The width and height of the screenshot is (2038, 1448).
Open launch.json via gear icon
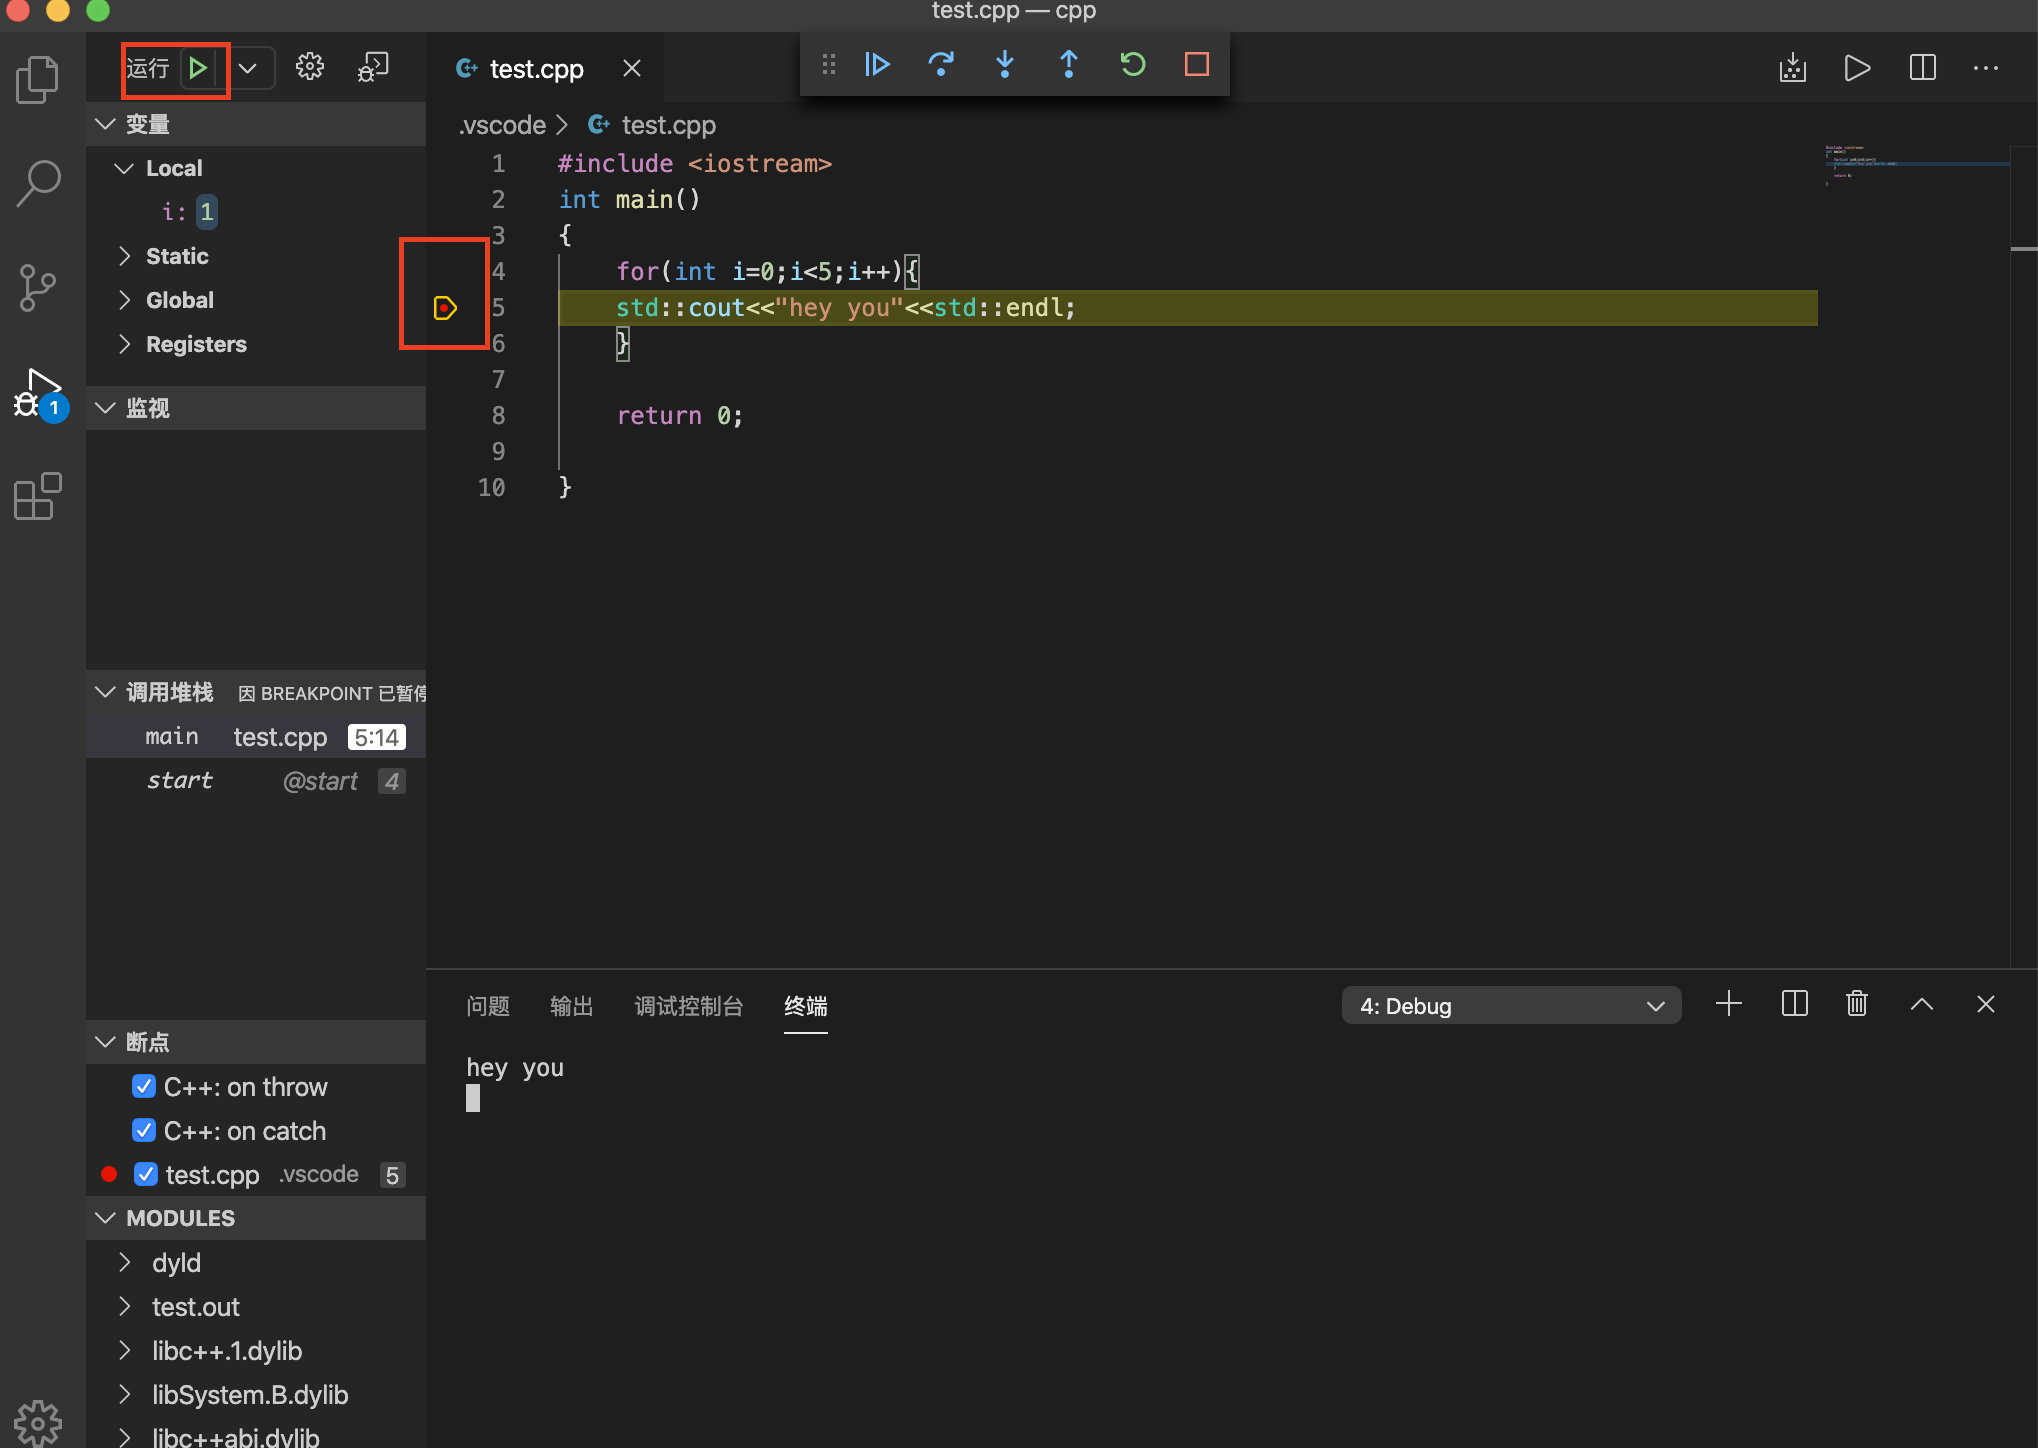[x=310, y=67]
